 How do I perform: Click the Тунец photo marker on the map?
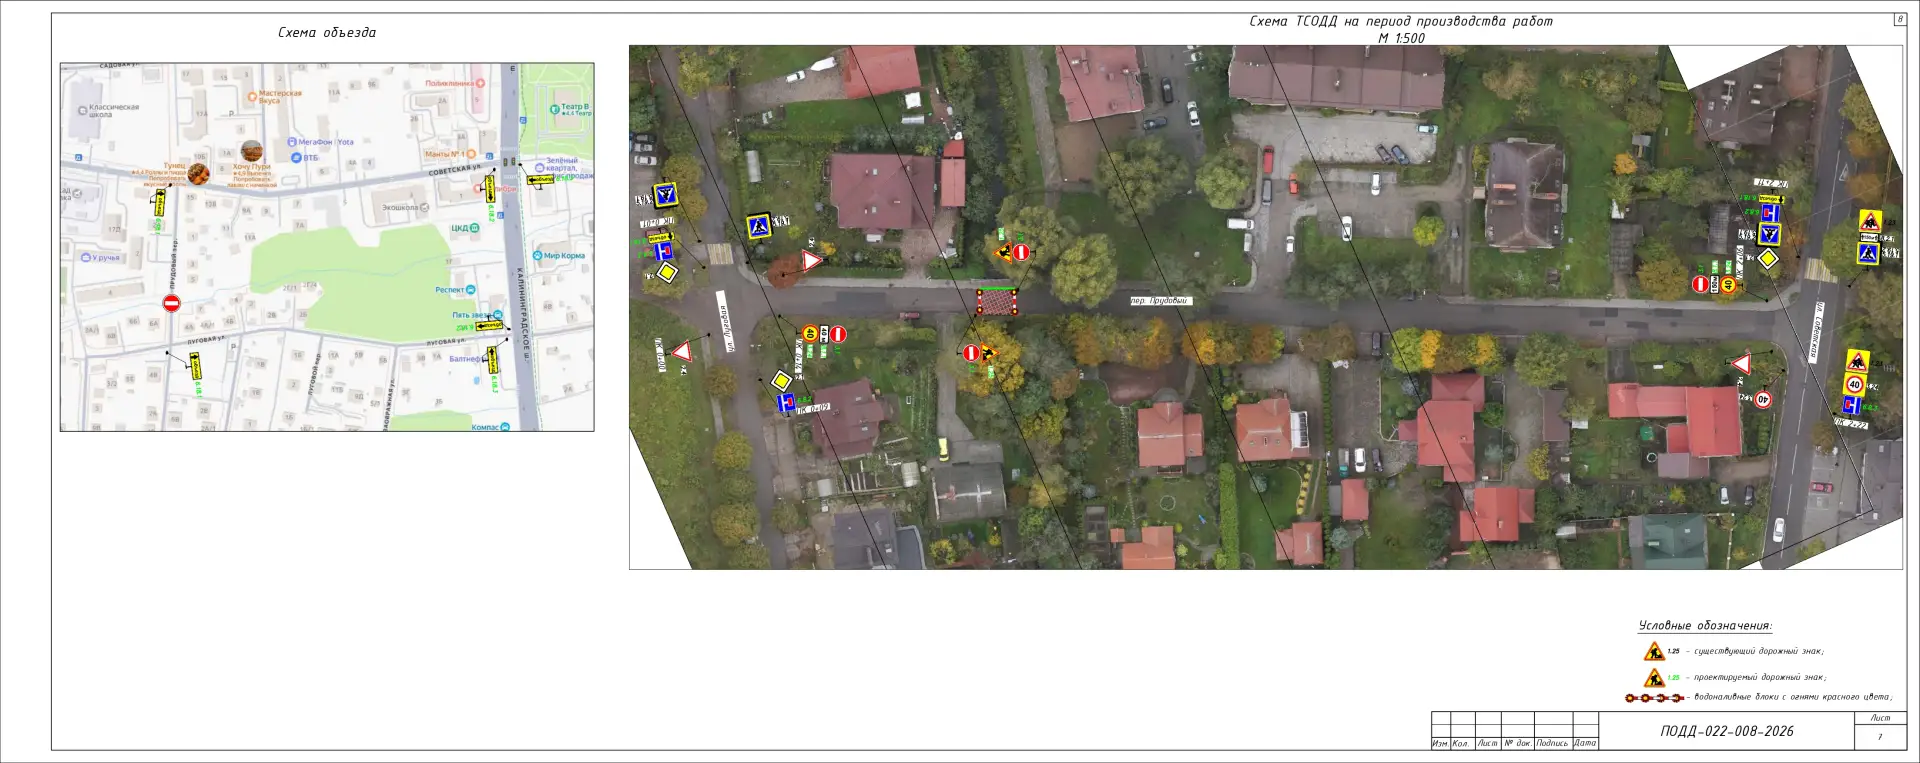click(198, 175)
